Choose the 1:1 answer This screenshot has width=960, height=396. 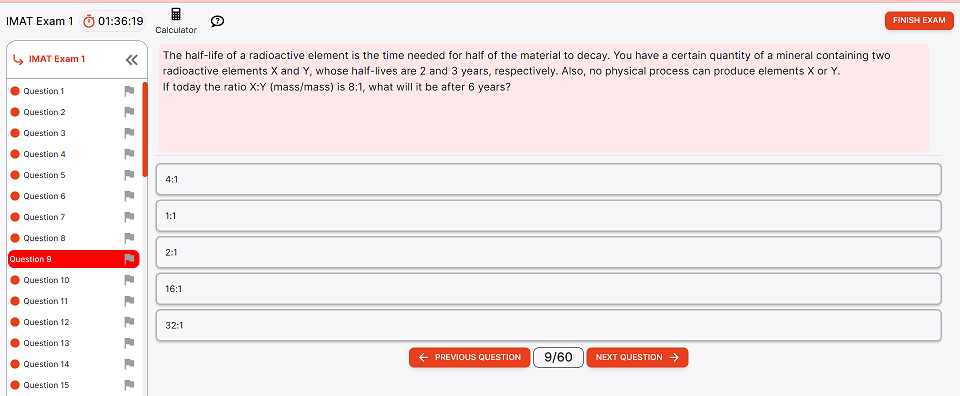pos(549,215)
